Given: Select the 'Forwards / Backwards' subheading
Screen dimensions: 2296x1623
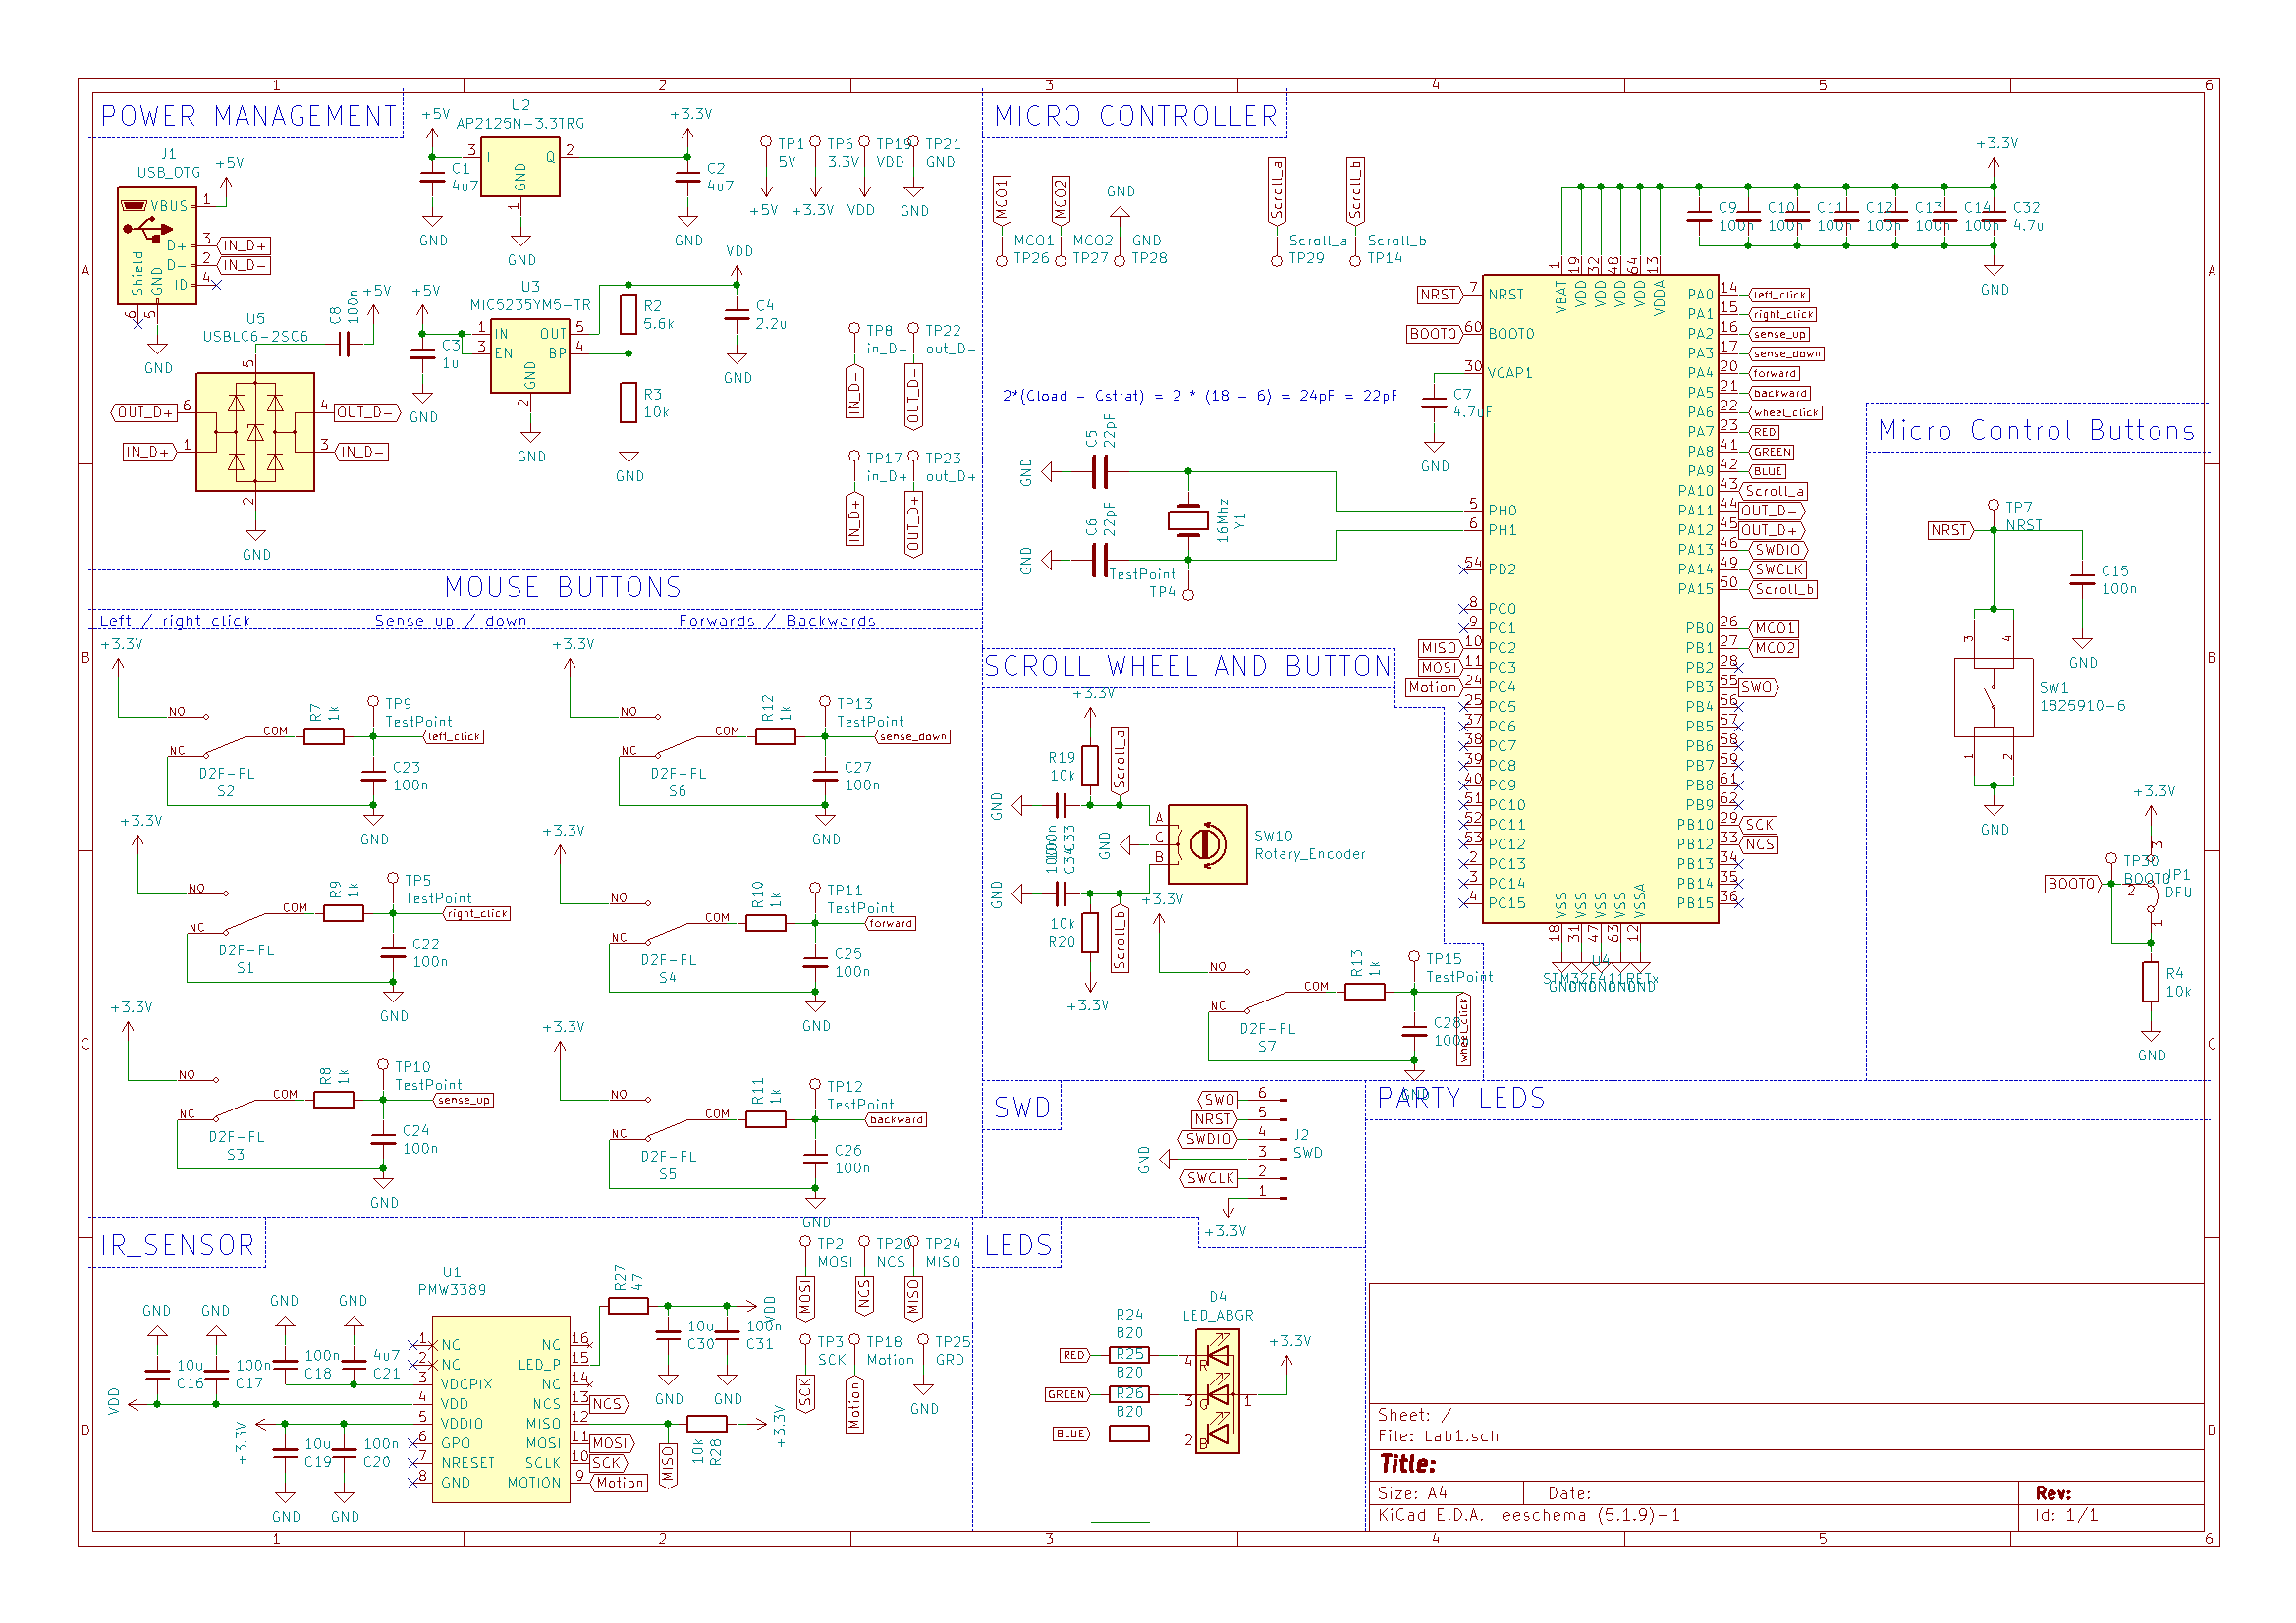Looking at the screenshot, I should pyautogui.click(x=777, y=621).
